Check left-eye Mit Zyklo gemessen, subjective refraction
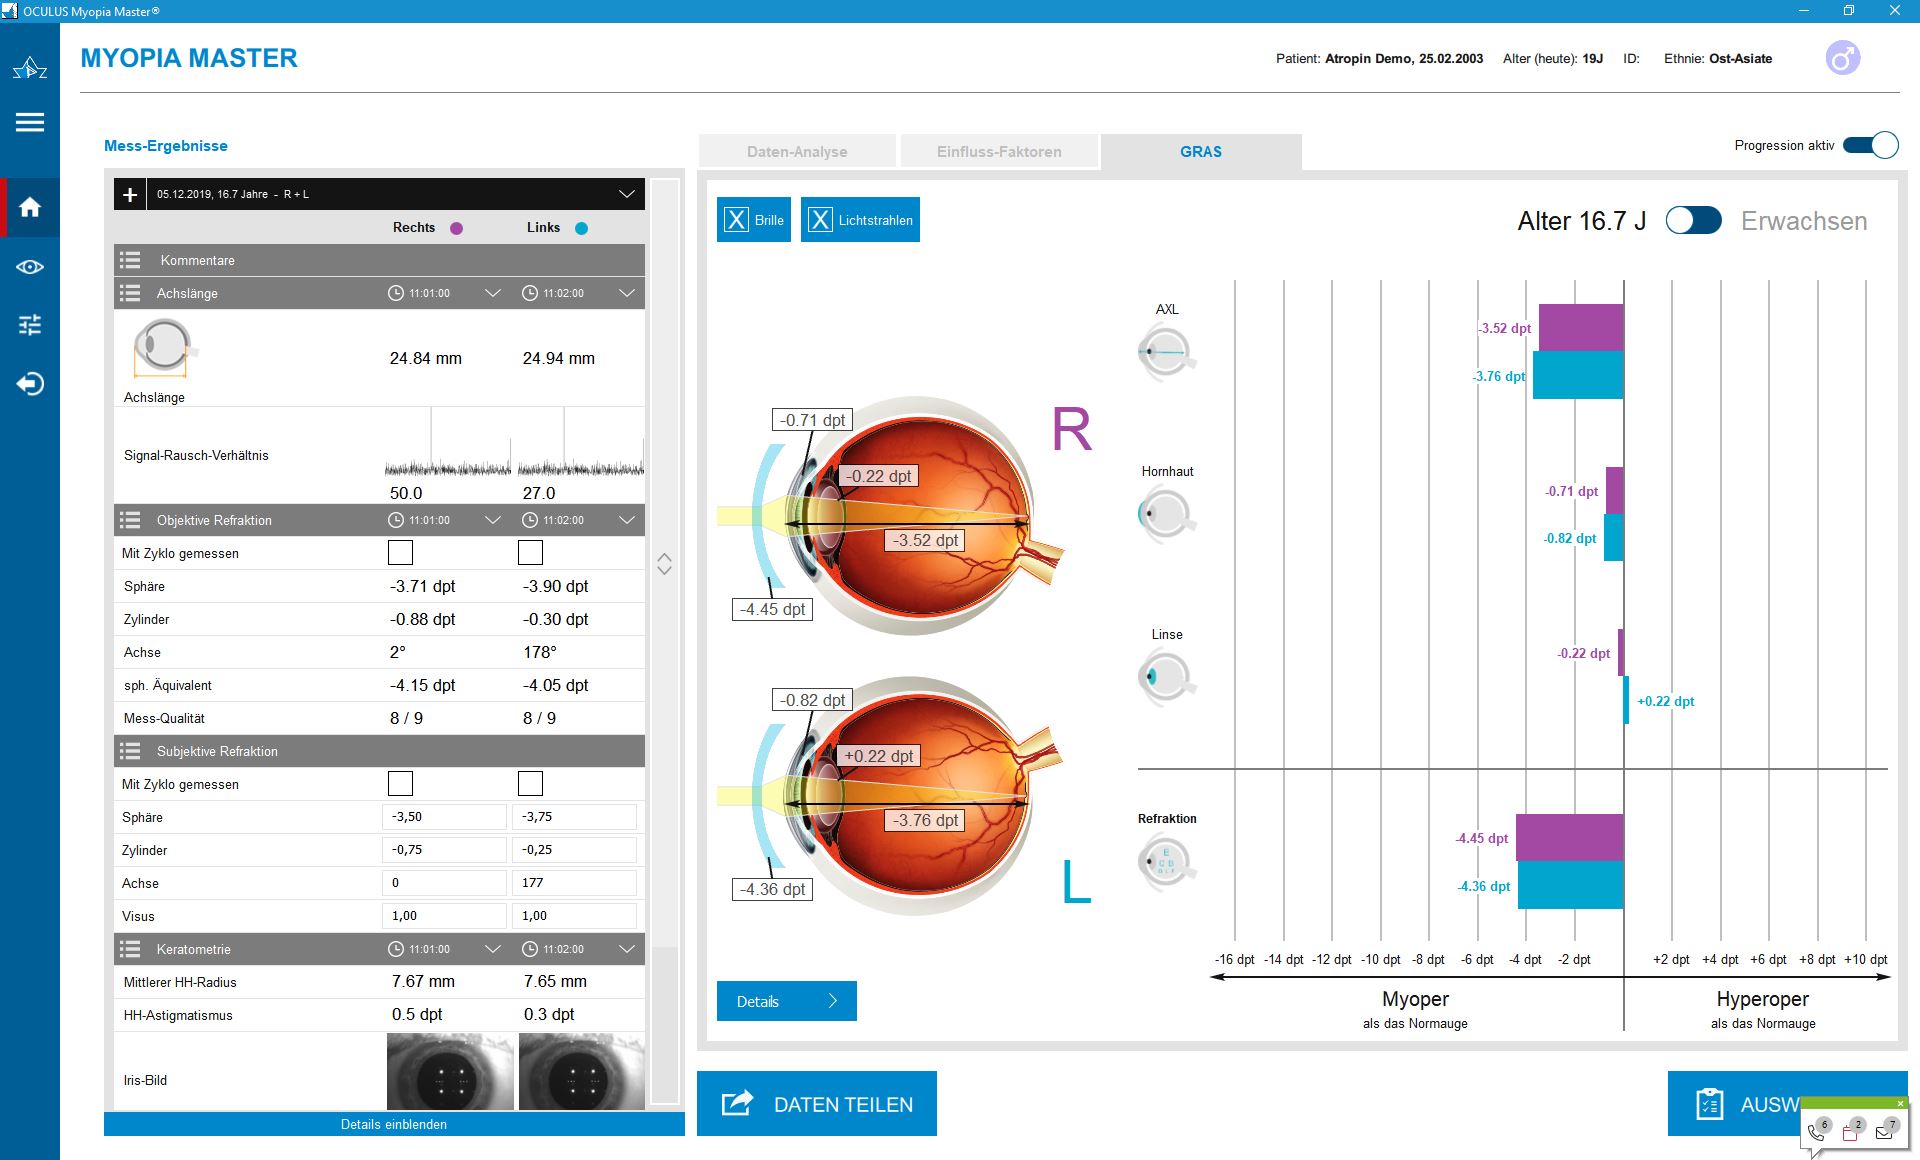The width and height of the screenshot is (1920, 1160). click(x=530, y=783)
